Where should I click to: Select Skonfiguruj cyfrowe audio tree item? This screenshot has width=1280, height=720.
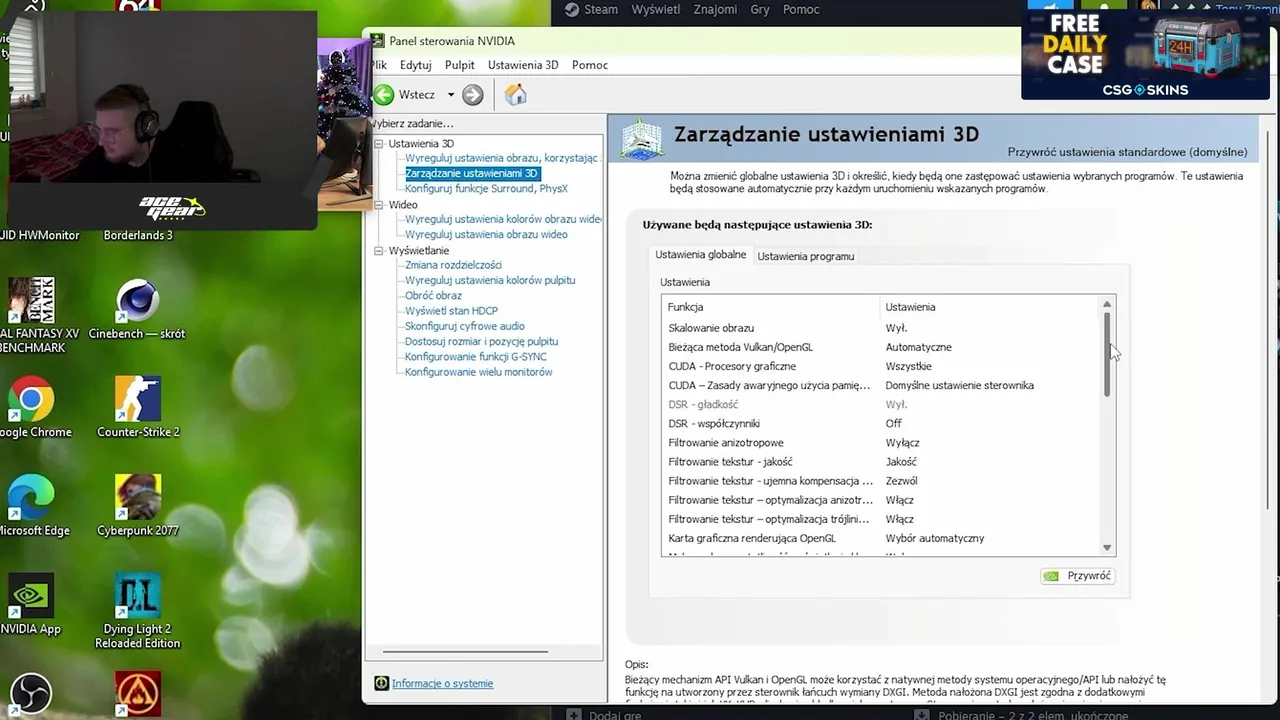(x=465, y=326)
